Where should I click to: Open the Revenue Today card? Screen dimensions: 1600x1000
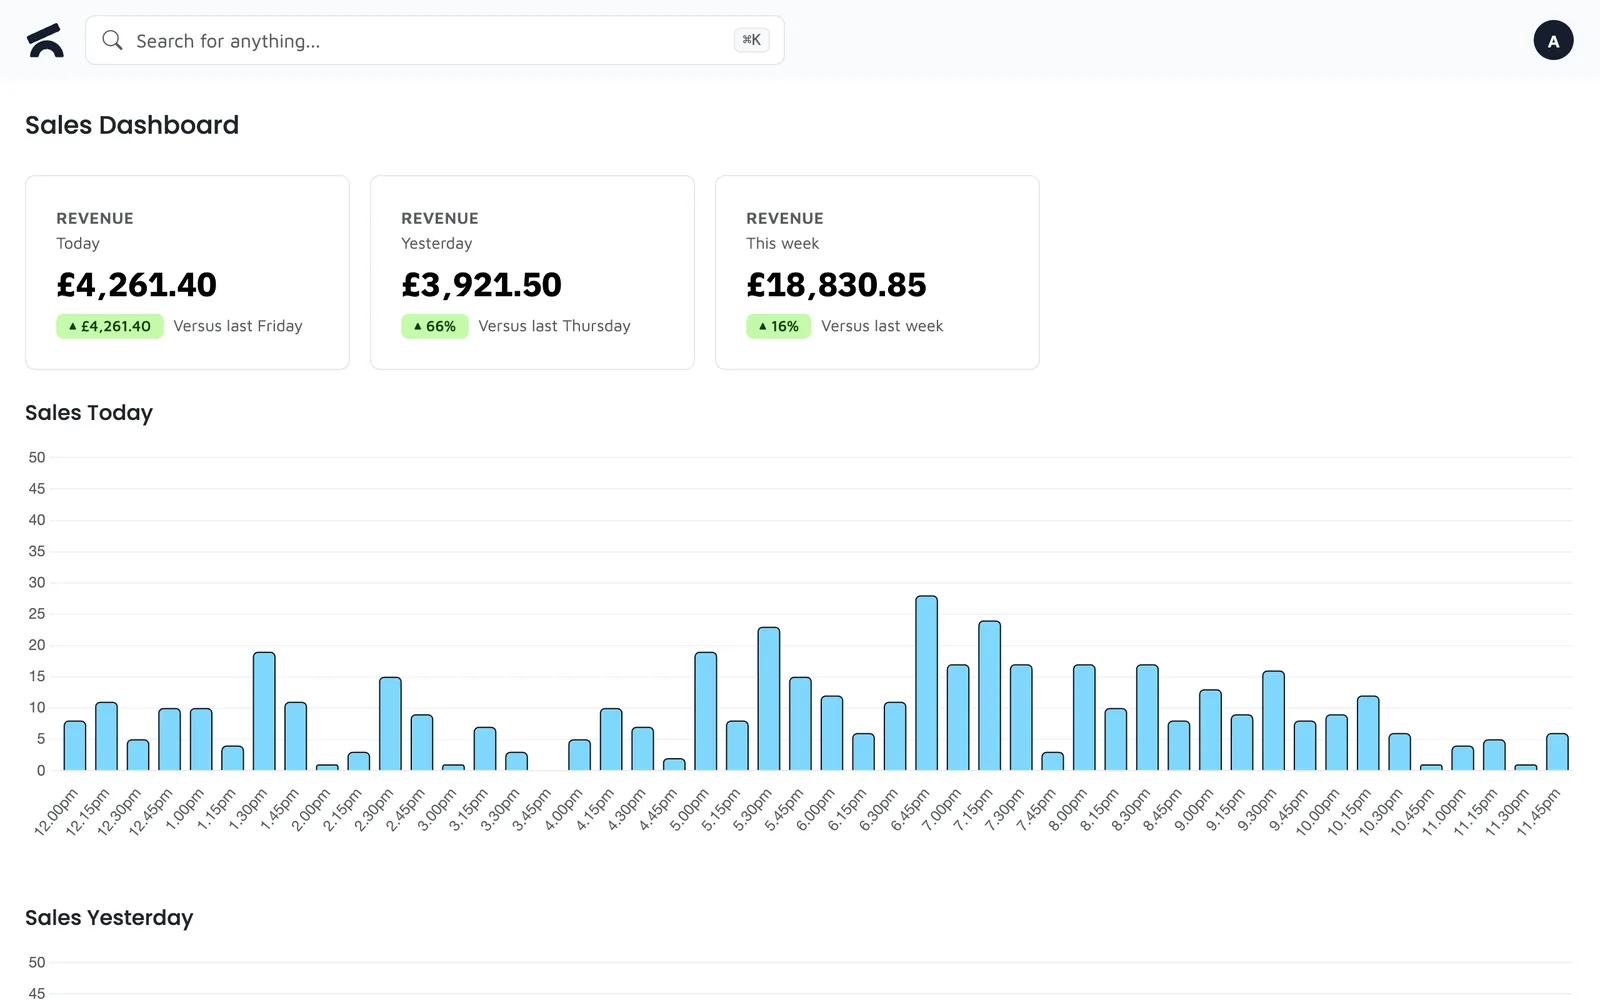[187, 272]
